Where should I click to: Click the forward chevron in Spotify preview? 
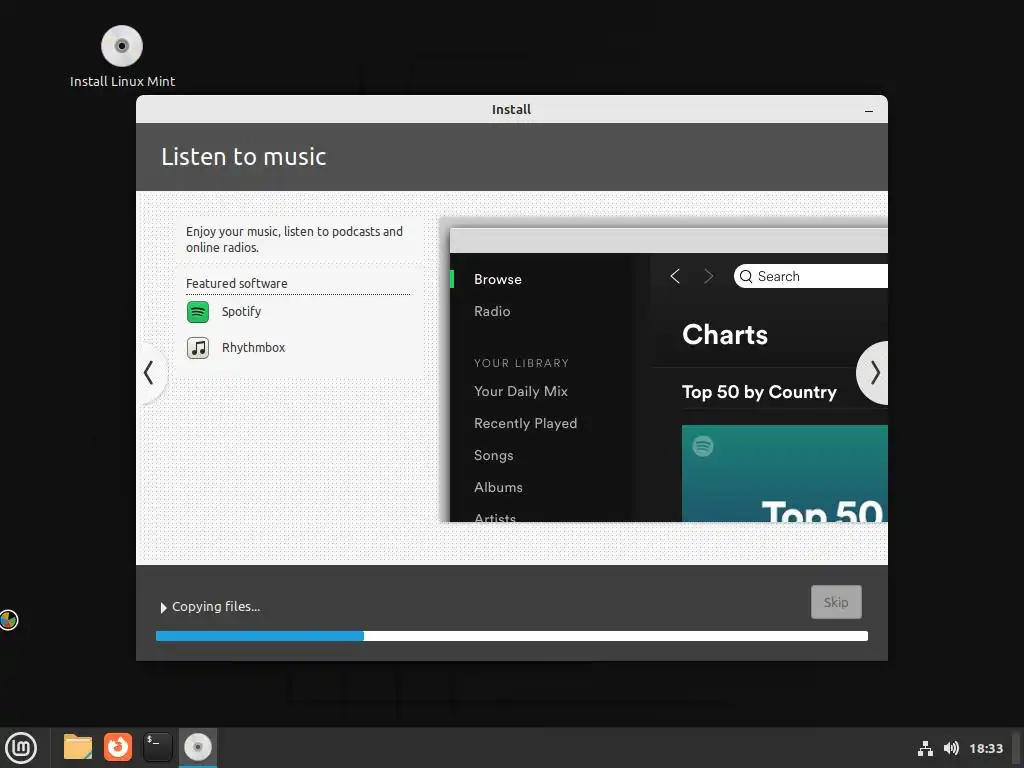point(709,276)
